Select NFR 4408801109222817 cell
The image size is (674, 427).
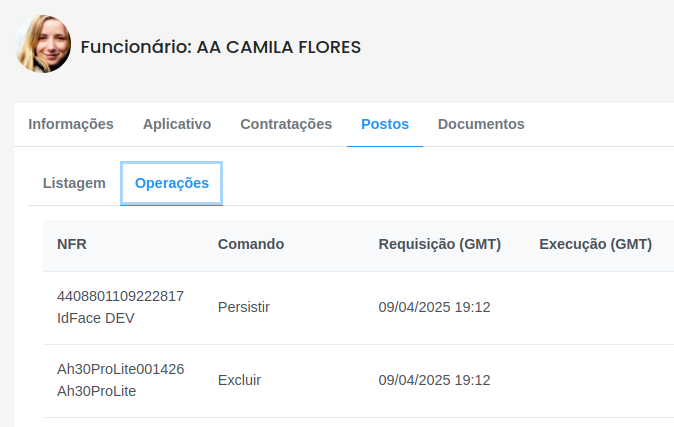point(120,296)
